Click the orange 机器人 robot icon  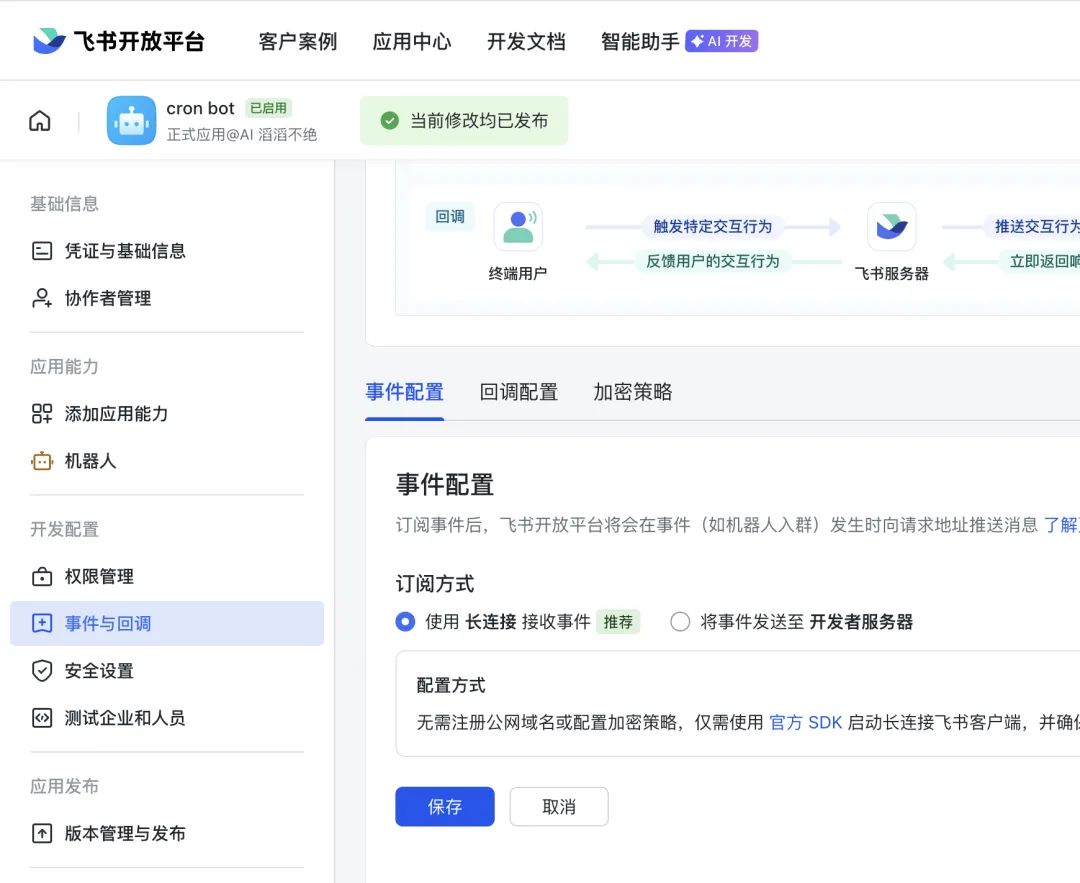[42, 461]
